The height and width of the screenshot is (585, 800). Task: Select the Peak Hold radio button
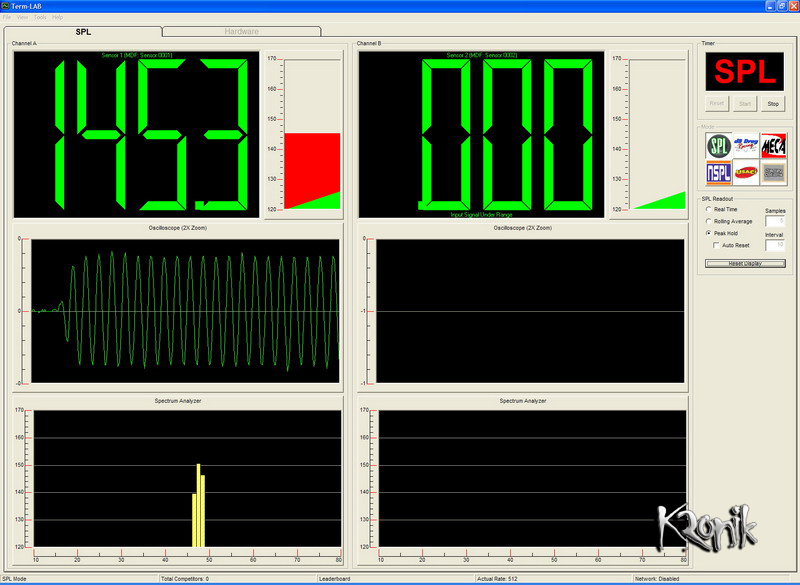(x=709, y=233)
